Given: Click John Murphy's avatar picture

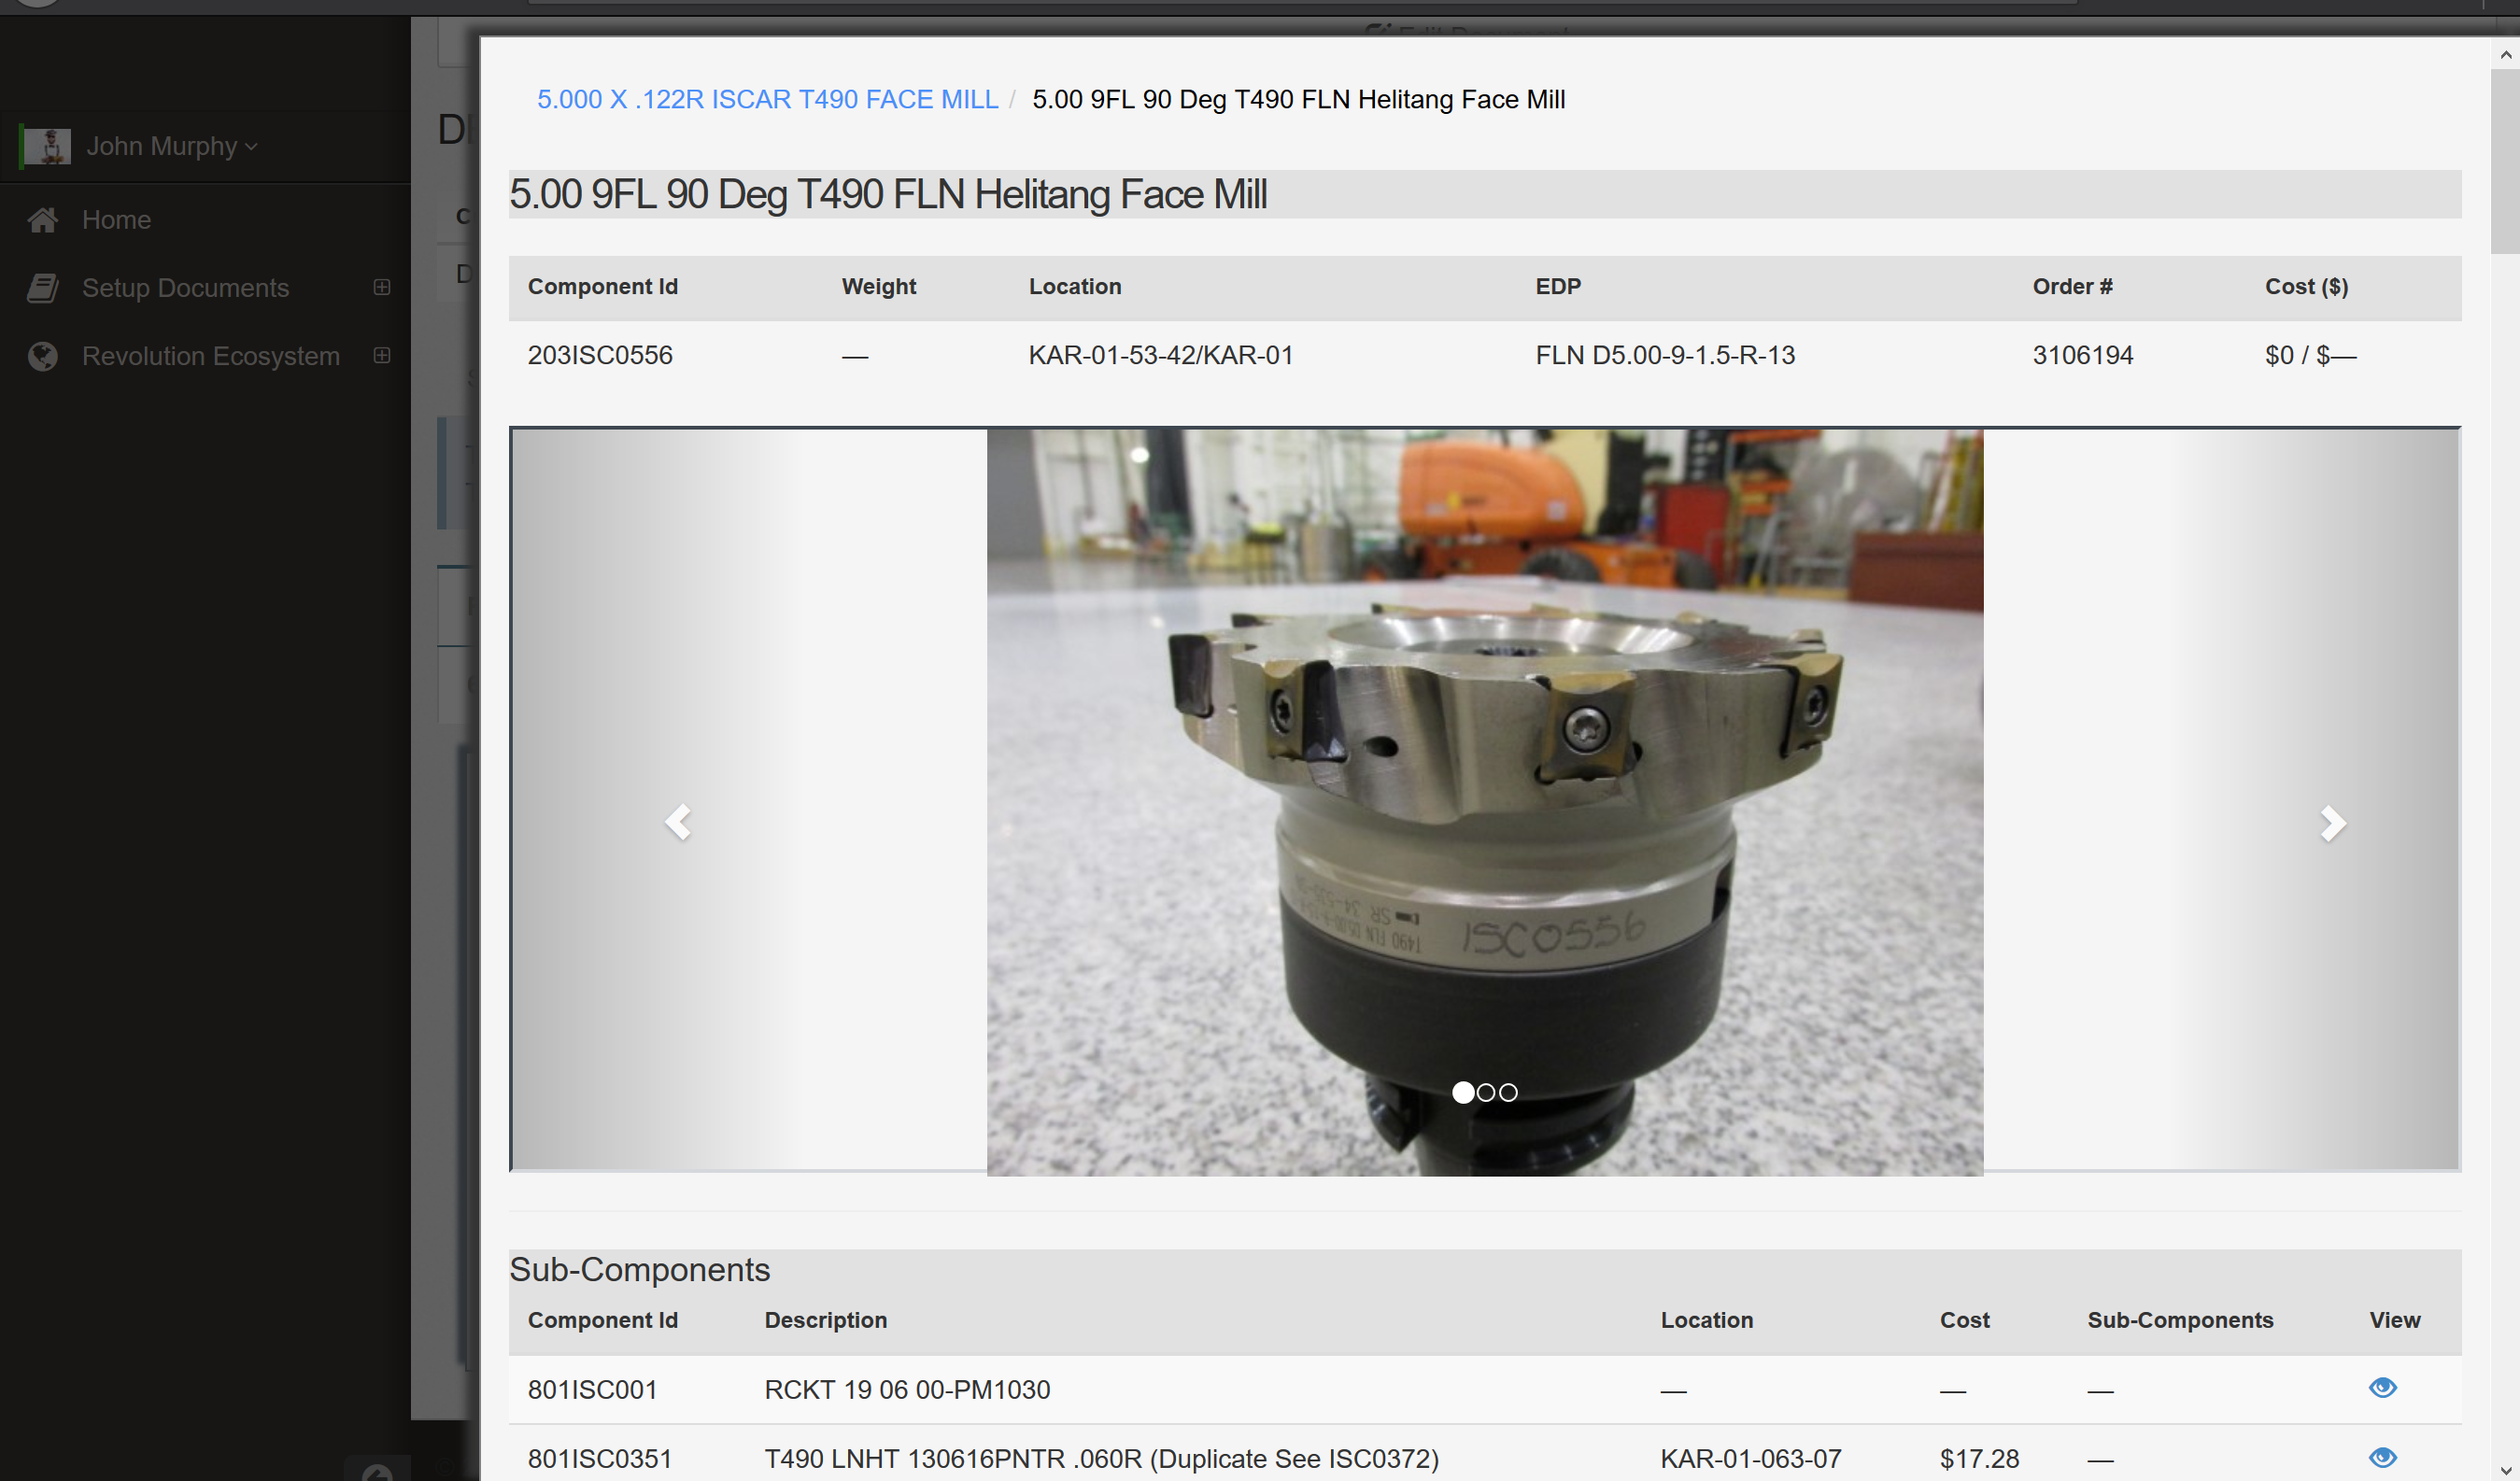Looking at the screenshot, I should 47,146.
